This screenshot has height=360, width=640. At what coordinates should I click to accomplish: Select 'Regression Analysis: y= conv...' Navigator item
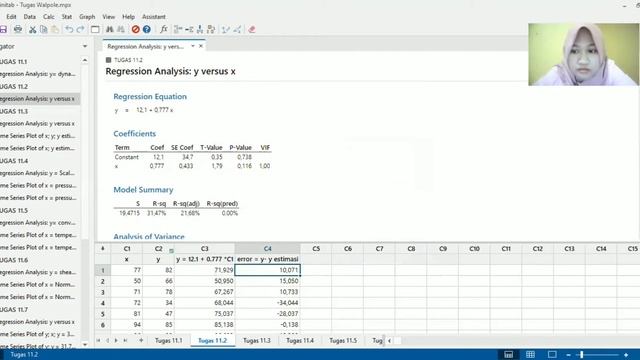(x=38, y=222)
